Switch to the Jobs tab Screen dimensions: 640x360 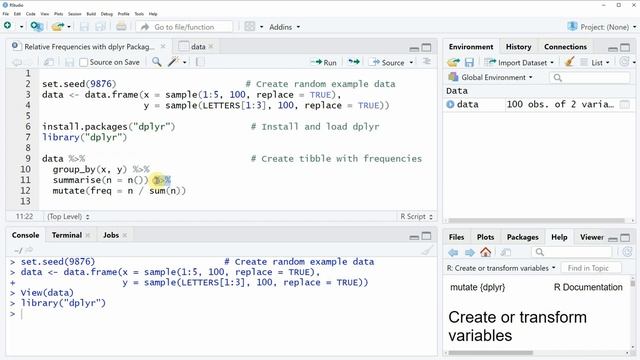tap(111, 235)
